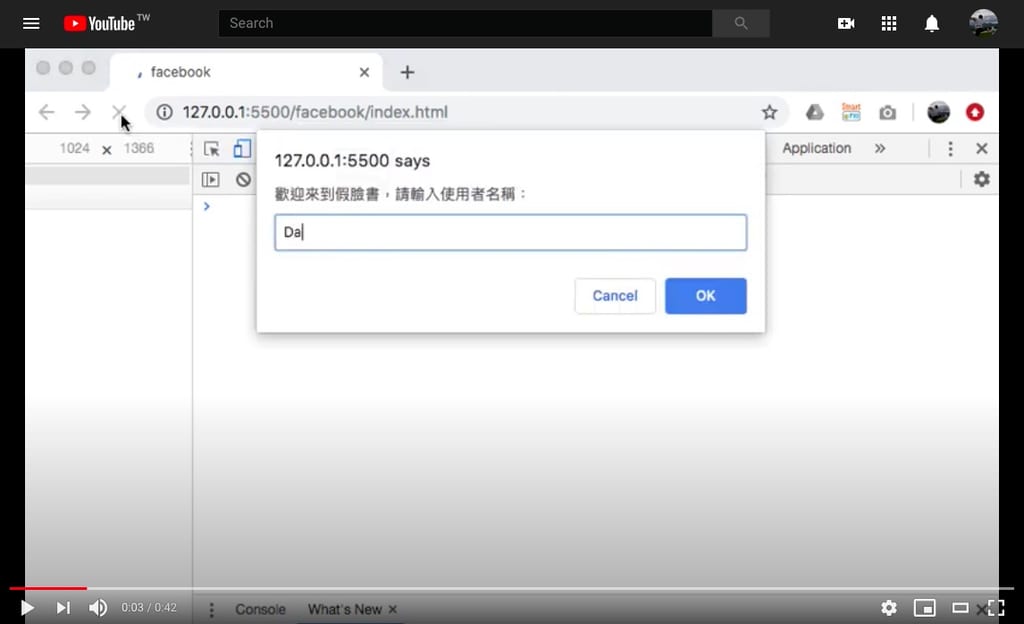The height and width of the screenshot is (624, 1024).
Task: Switch to theater mode
Action: (x=961, y=608)
